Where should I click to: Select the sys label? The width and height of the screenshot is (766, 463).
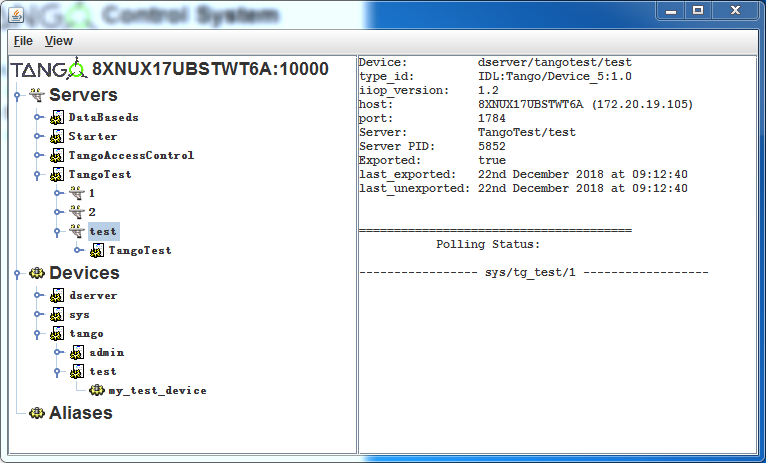coord(79,315)
